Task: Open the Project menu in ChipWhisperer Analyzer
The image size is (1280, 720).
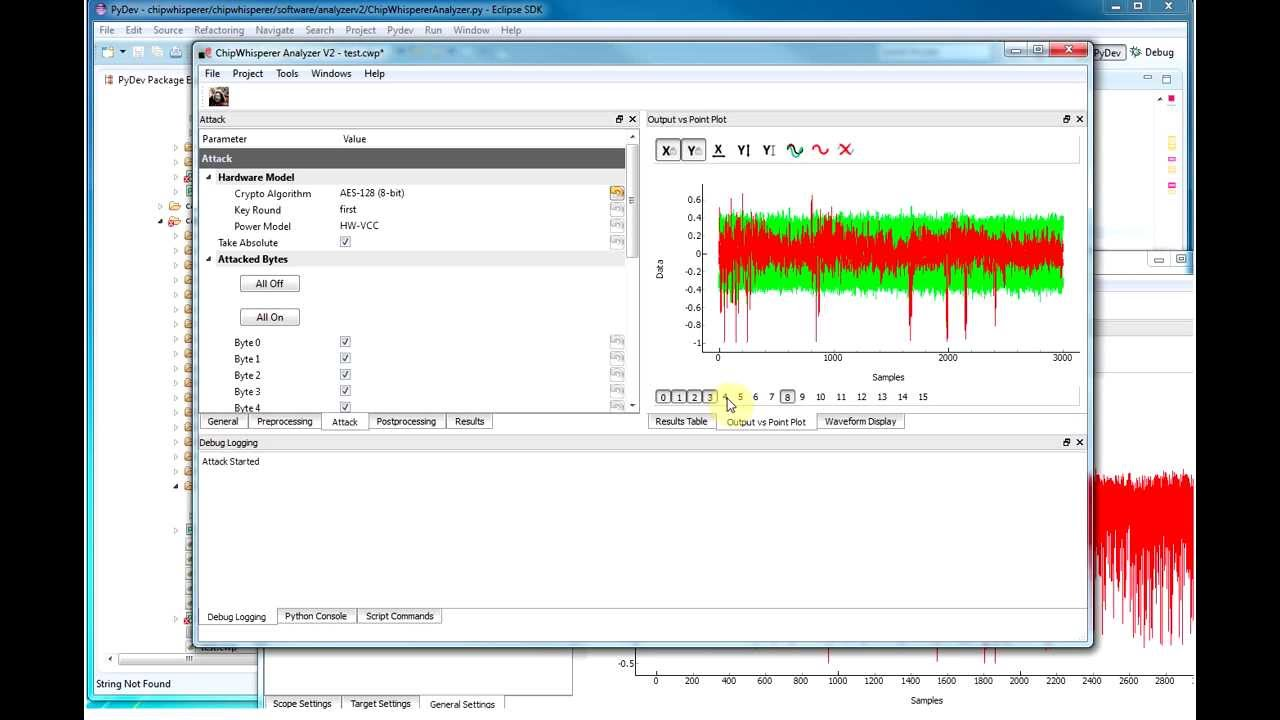Action: click(x=248, y=73)
